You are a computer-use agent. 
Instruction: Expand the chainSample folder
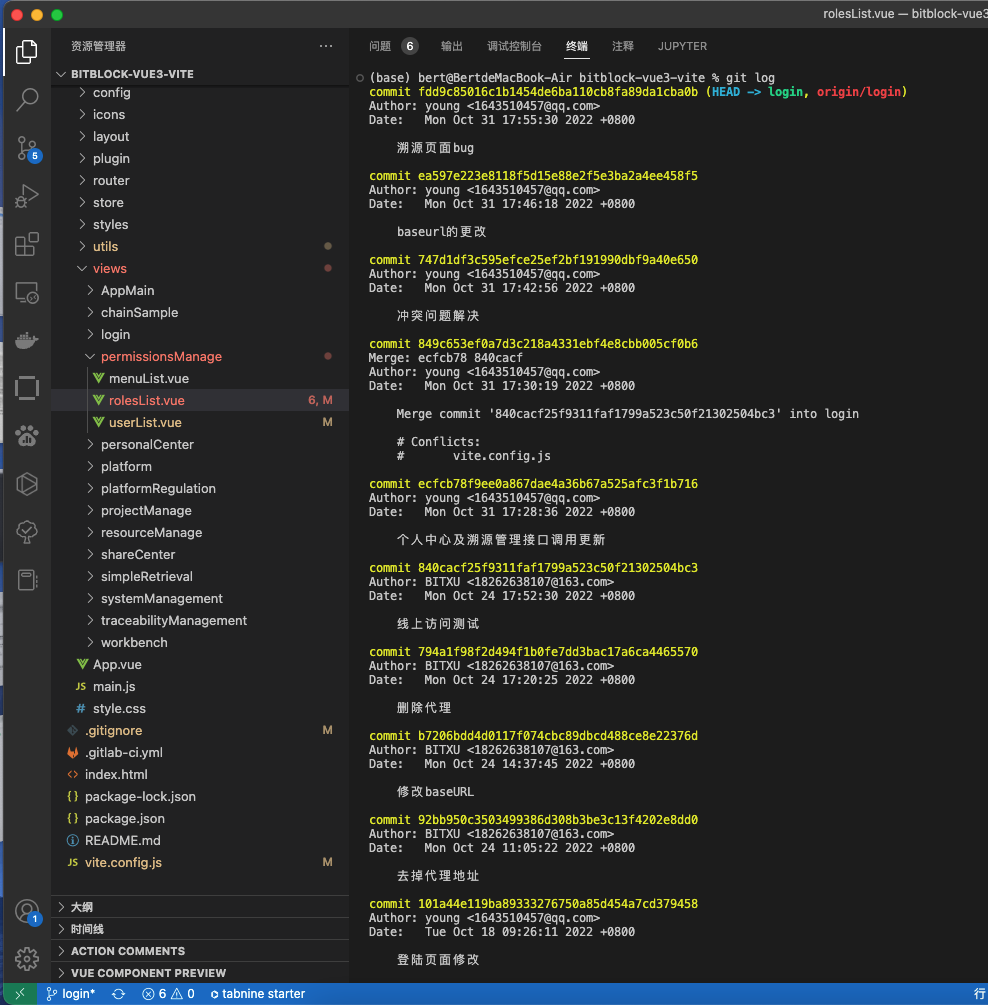tap(200, 313)
